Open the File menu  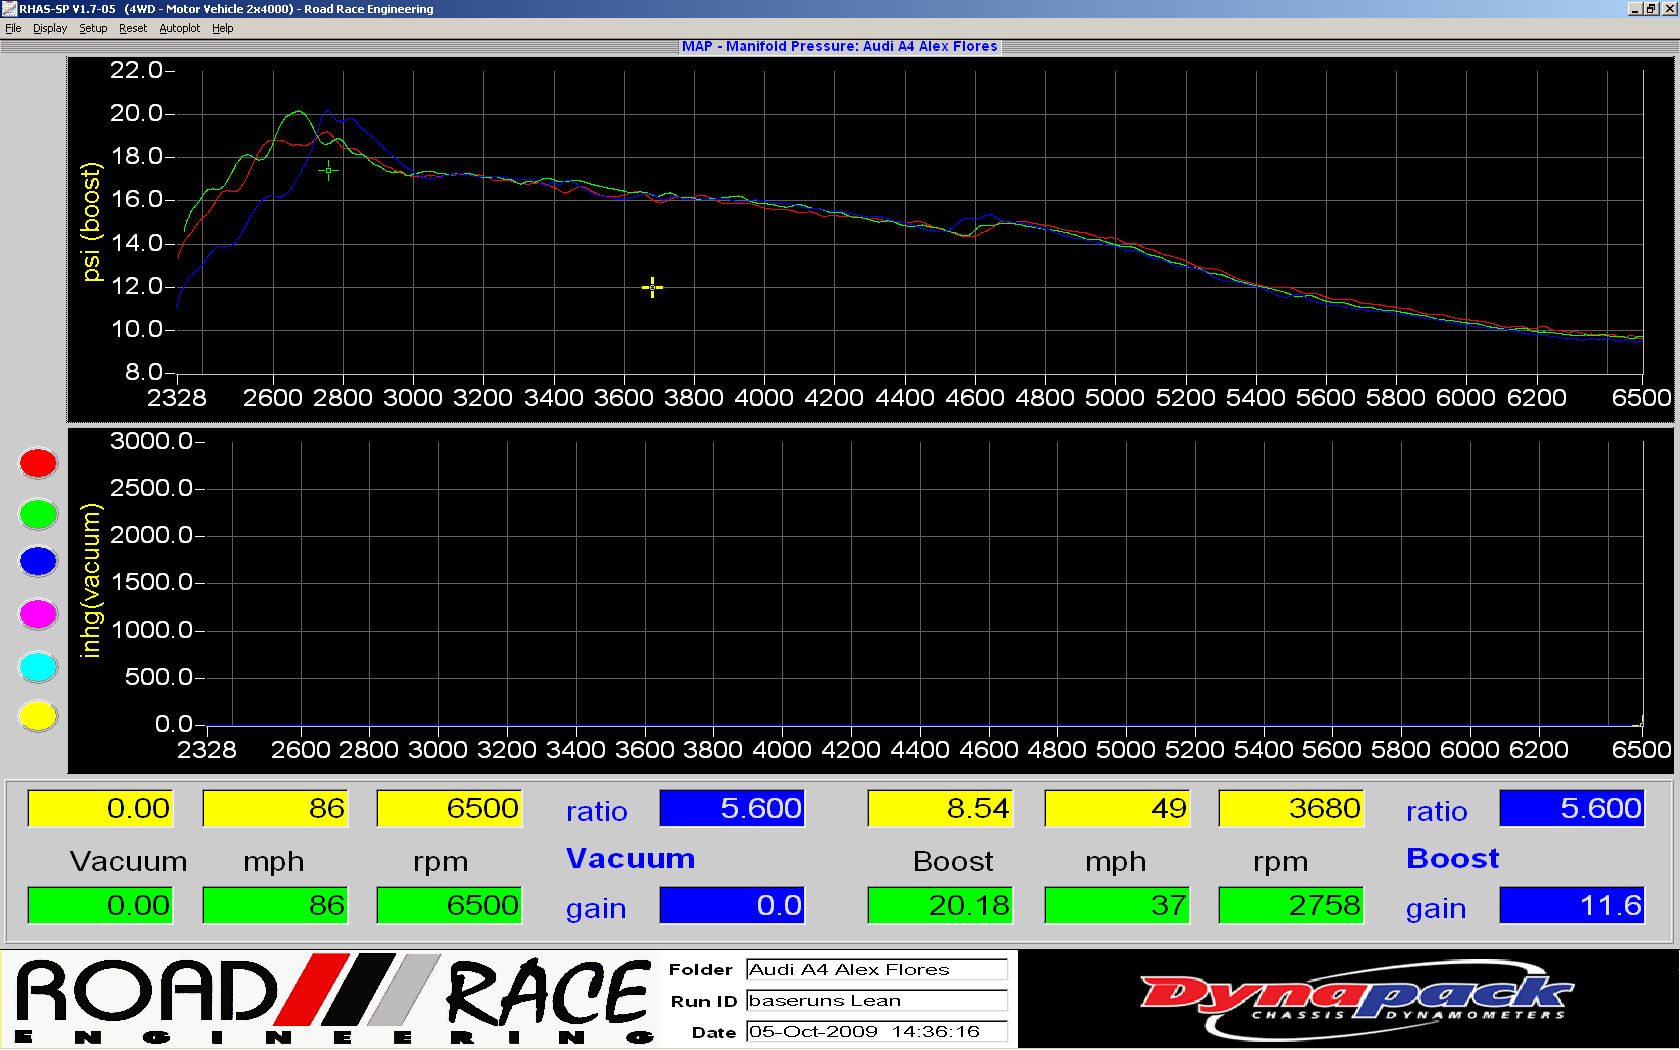click(x=13, y=28)
